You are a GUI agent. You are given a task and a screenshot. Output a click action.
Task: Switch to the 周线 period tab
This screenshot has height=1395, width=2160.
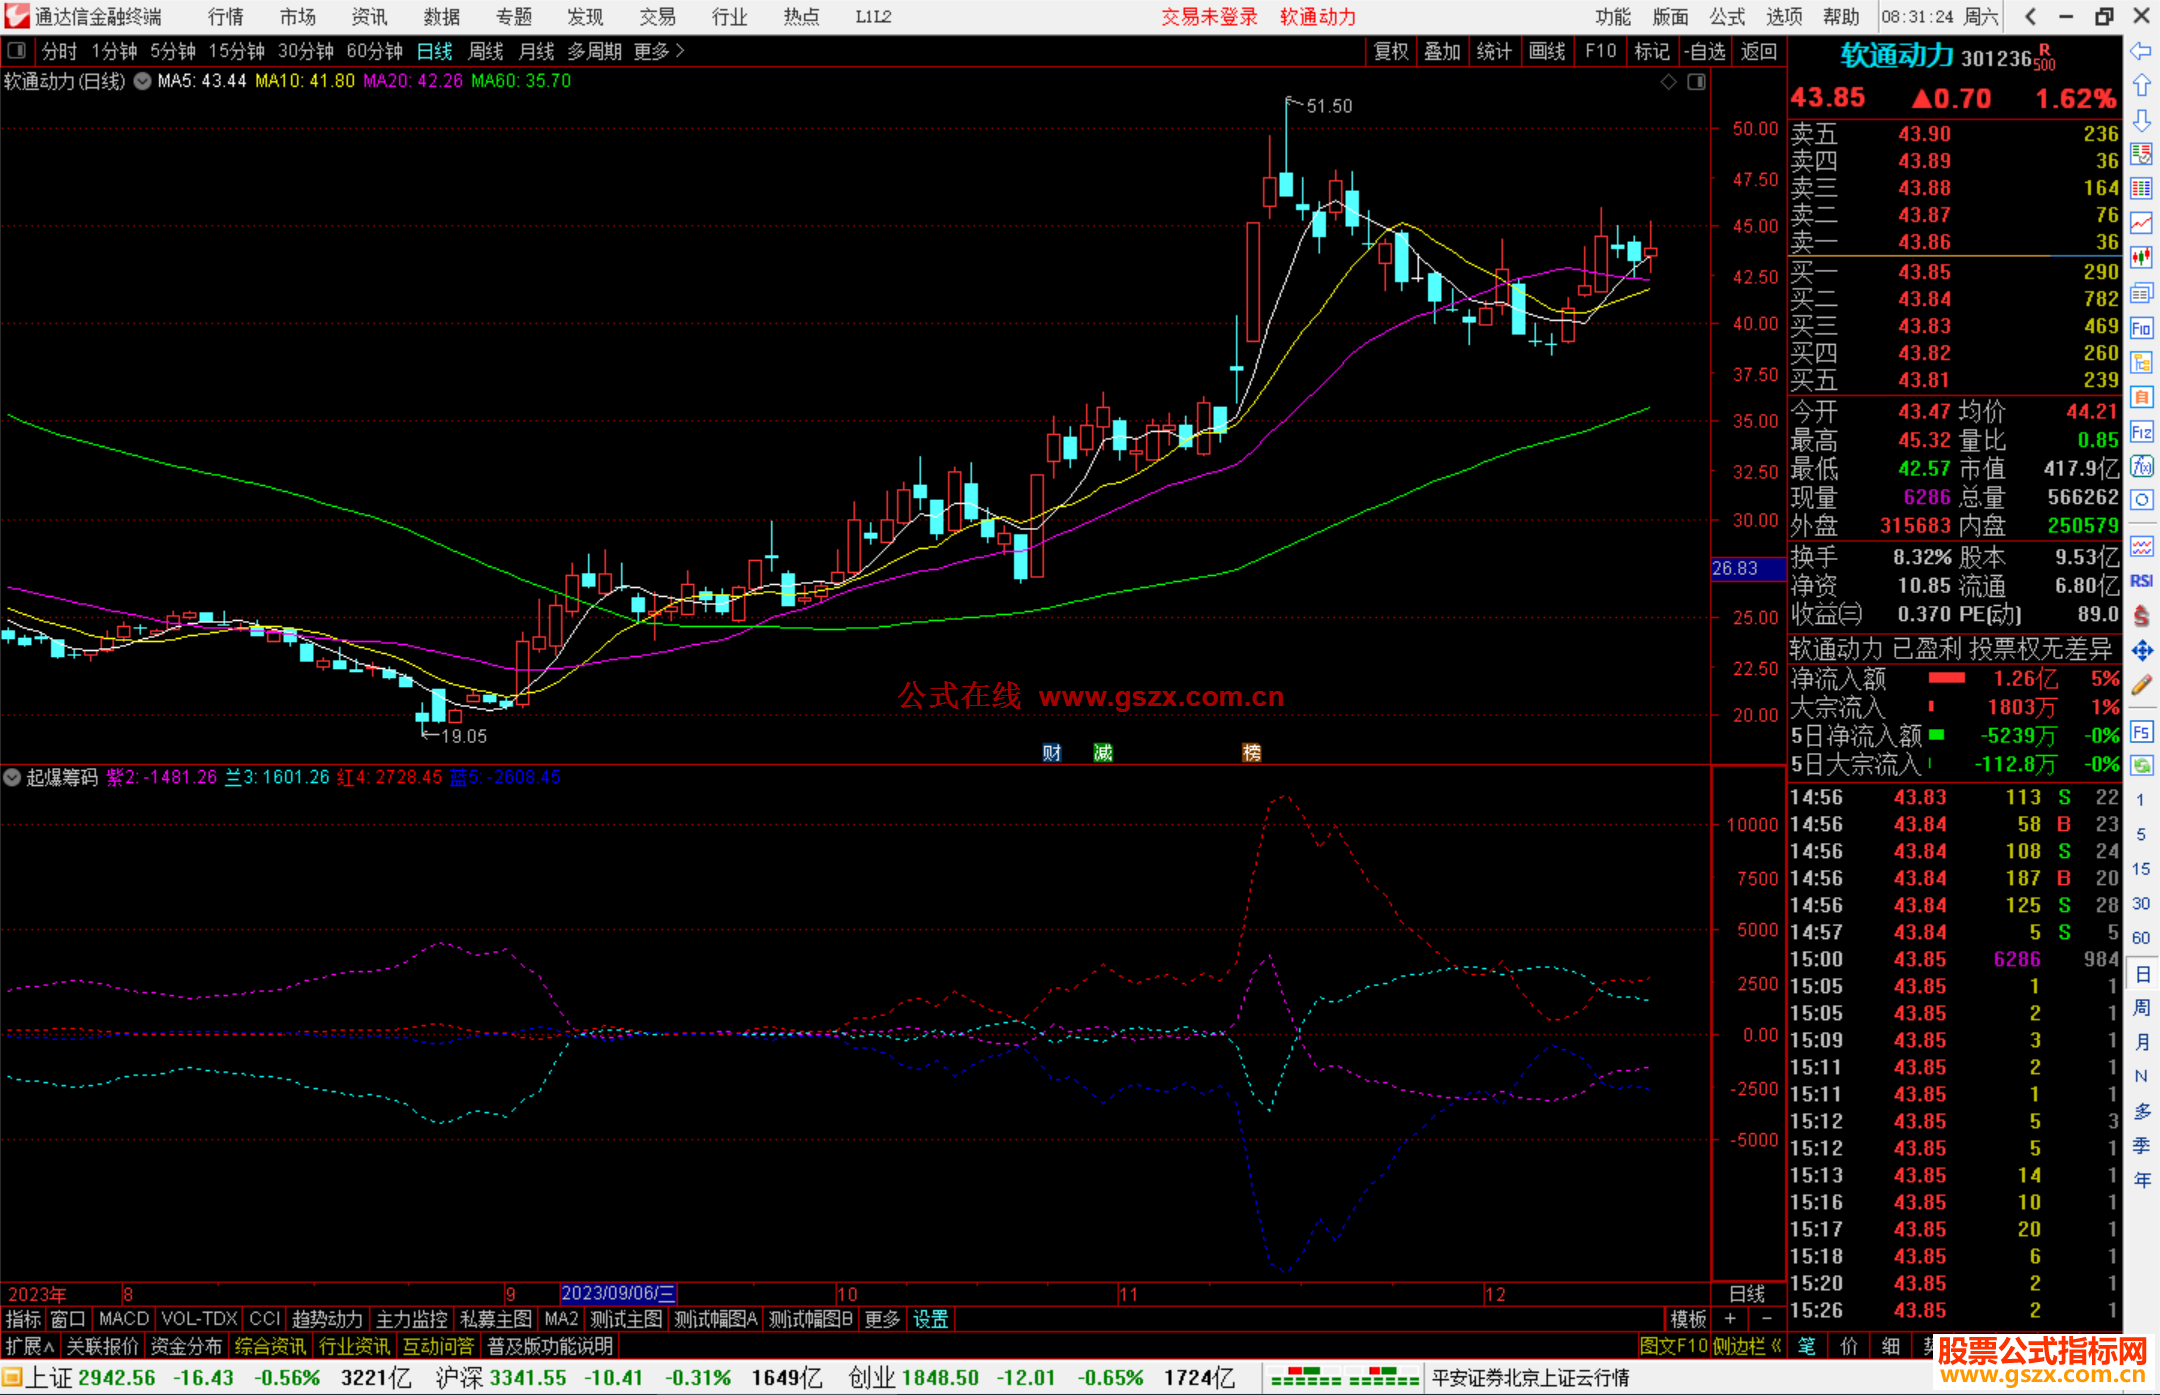tap(486, 51)
